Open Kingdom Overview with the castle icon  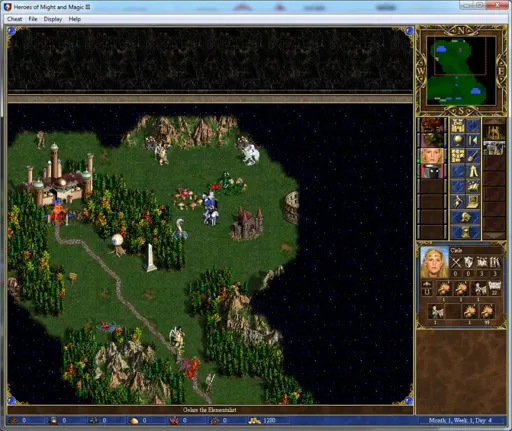pos(458,125)
